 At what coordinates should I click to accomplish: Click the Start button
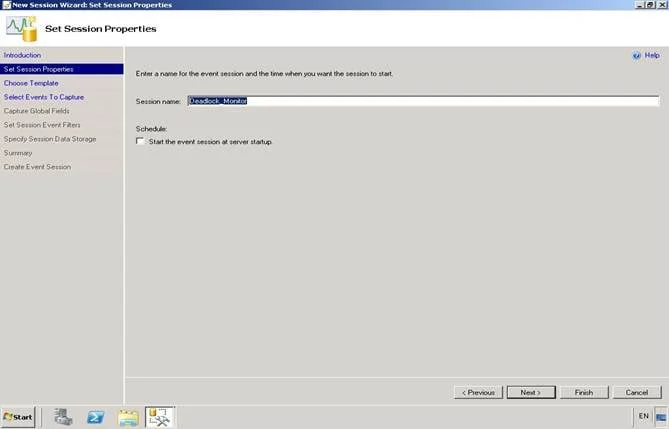point(18,417)
